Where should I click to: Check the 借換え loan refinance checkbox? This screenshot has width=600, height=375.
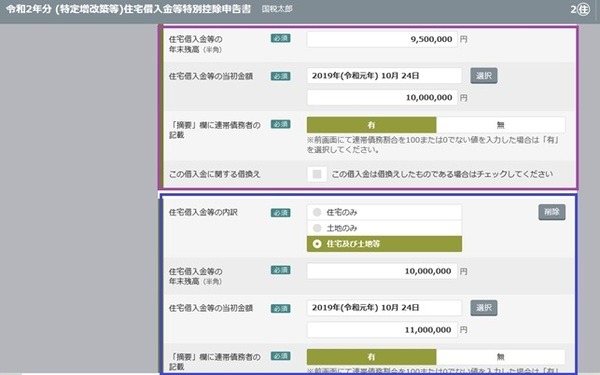pyautogui.click(x=317, y=174)
